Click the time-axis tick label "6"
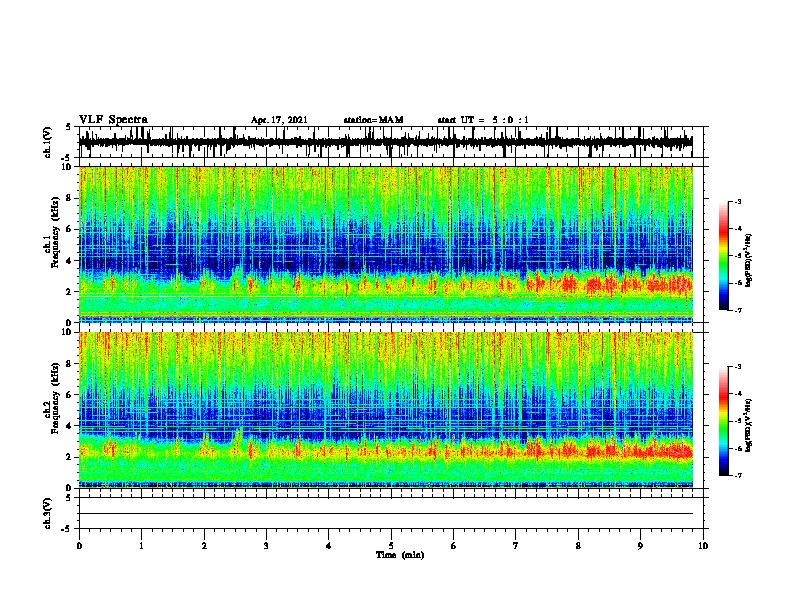 tap(454, 546)
